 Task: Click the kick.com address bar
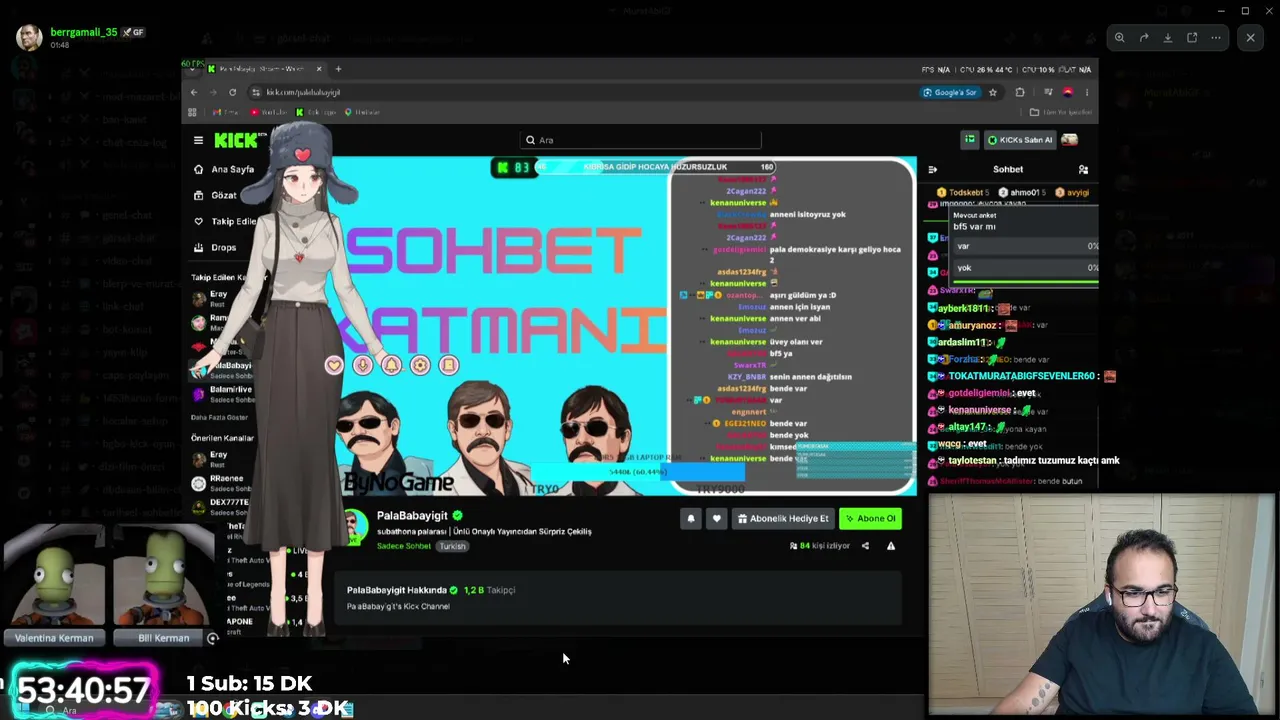tap(580, 92)
